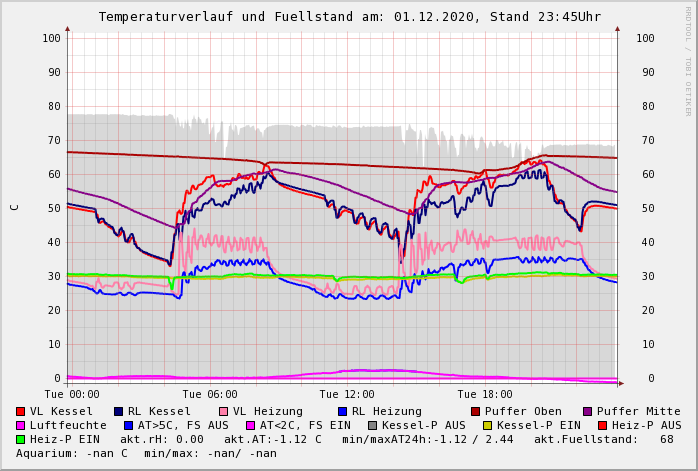Click the 'Tue 06:00' time axis label

pyautogui.click(x=210, y=395)
